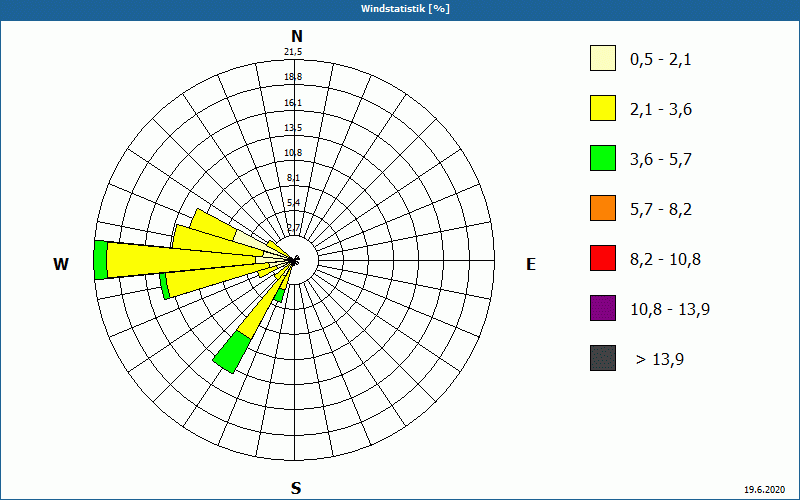This screenshot has width=800, height=500.
Task: Click the pale yellow 0,5 - 2,1 legend swatch
Action: click(x=603, y=58)
